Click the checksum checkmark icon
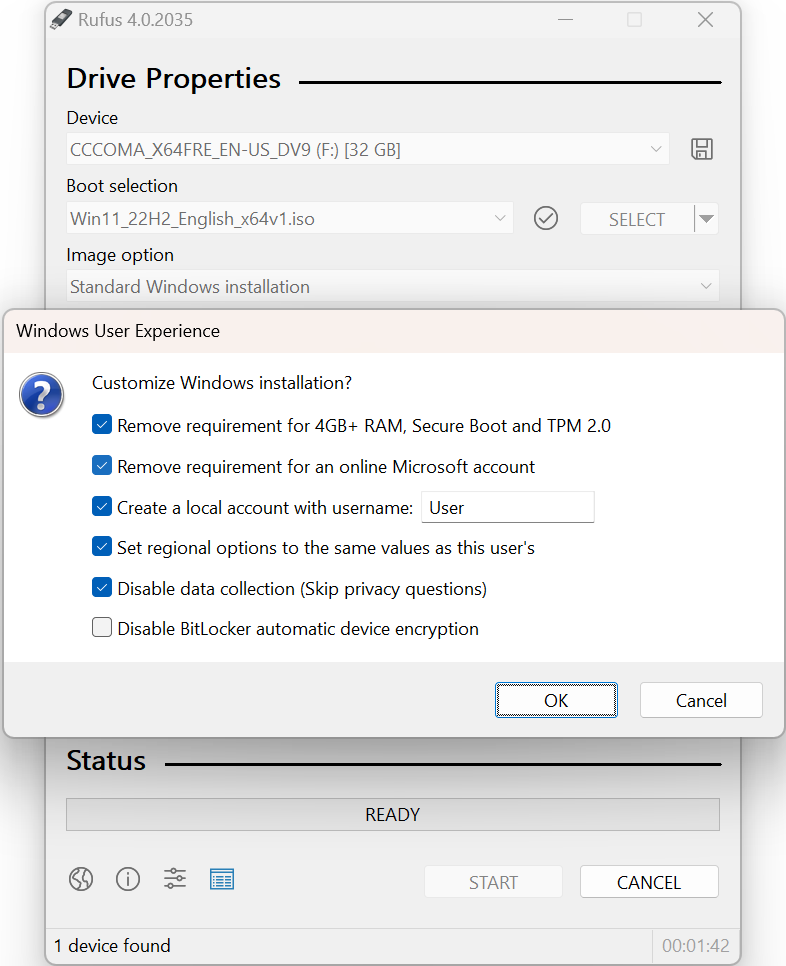Image resolution: width=786 pixels, height=966 pixels. pyautogui.click(x=546, y=218)
